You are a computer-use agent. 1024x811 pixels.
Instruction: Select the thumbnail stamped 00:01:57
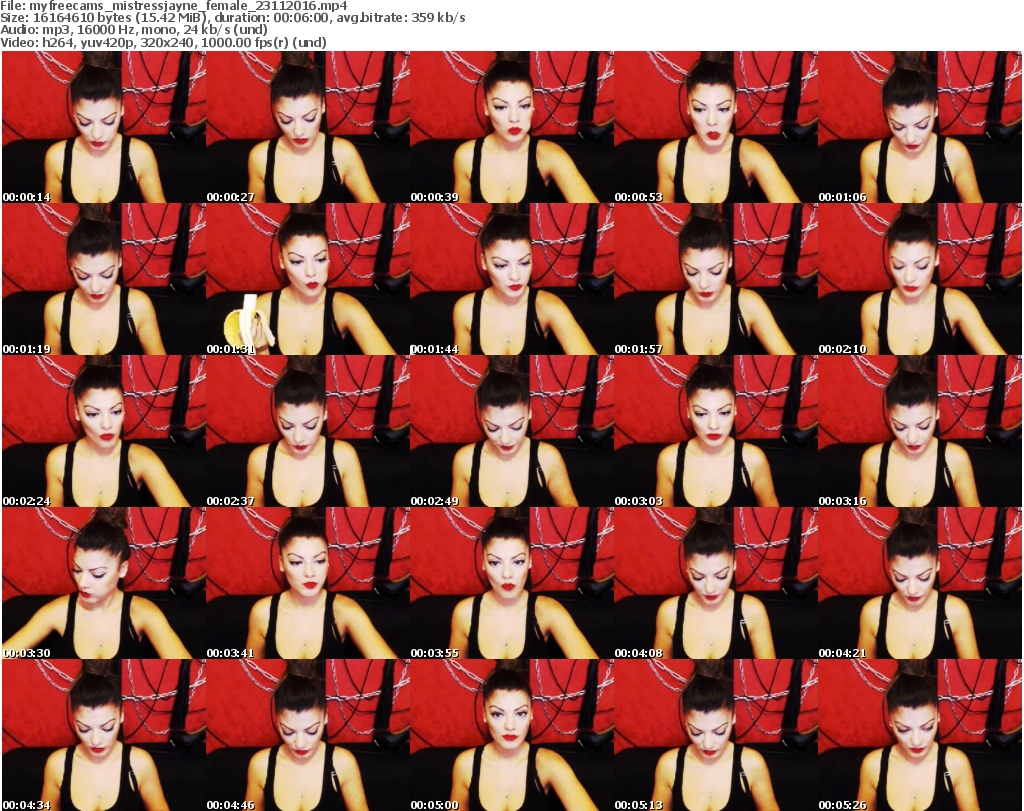pyautogui.click(x=716, y=279)
